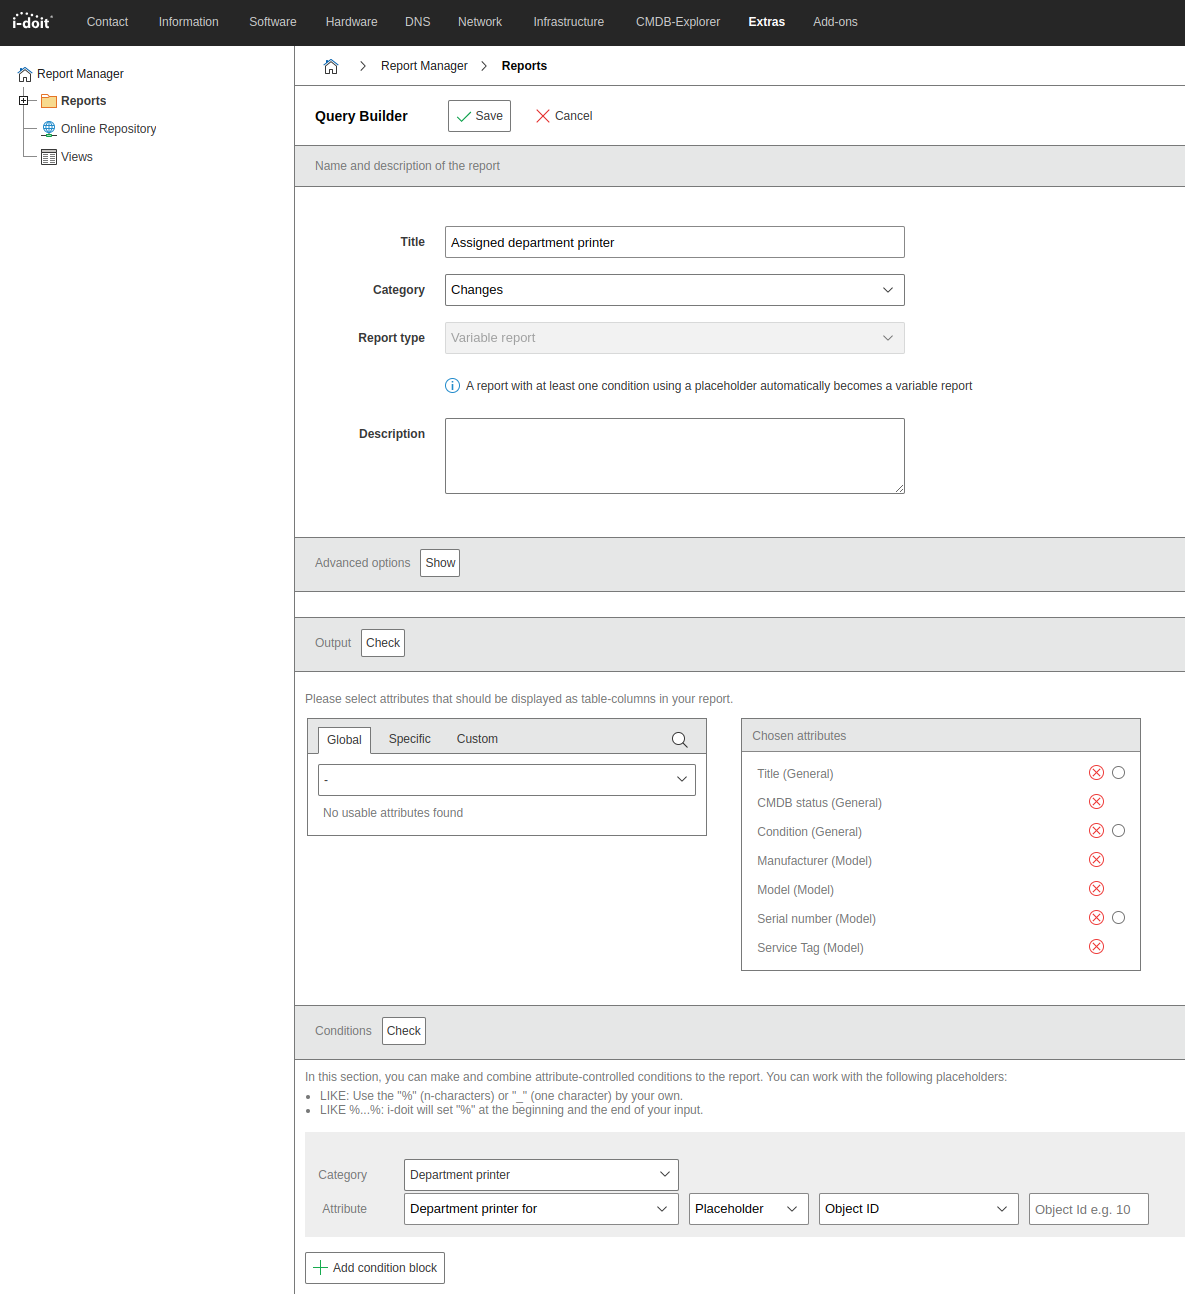
Task: Remove Title (General) from chosen attributes
Action: [x=1096, y=773]
